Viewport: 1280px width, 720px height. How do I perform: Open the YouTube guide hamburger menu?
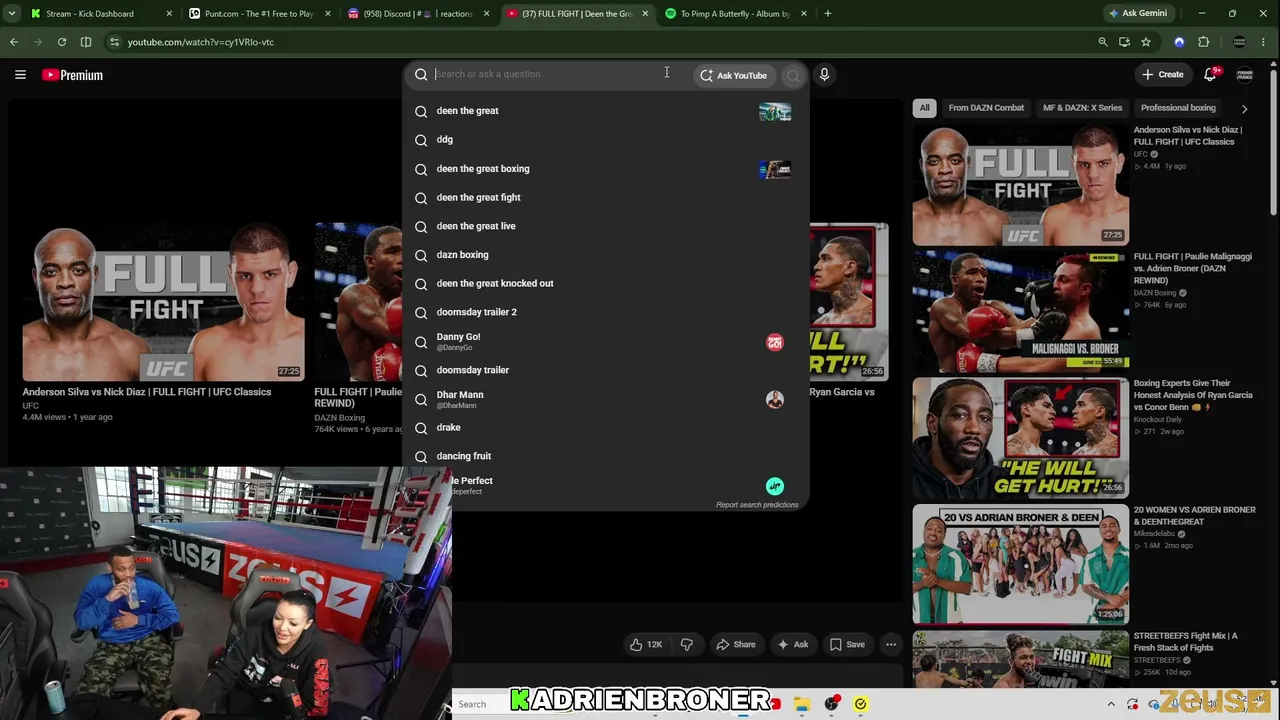pos(20,75)
